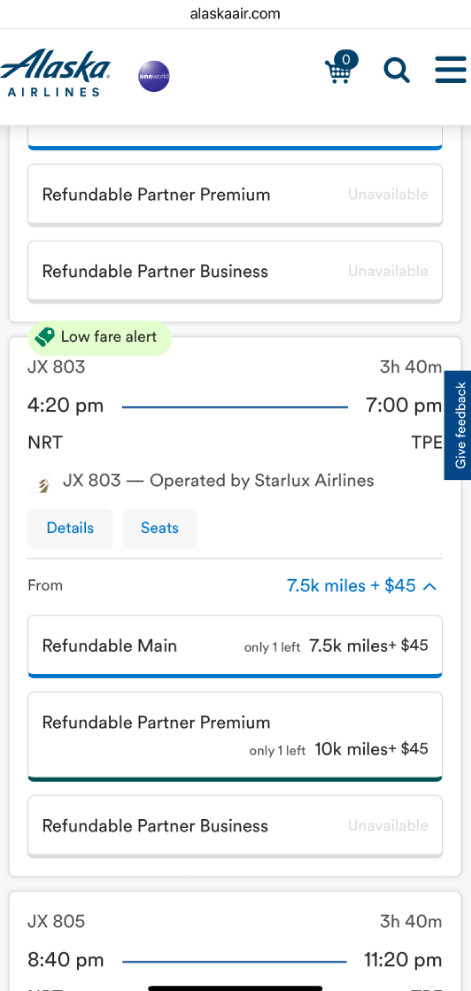
Task: View Seats for flight JX 803
Action: [160, 528]
